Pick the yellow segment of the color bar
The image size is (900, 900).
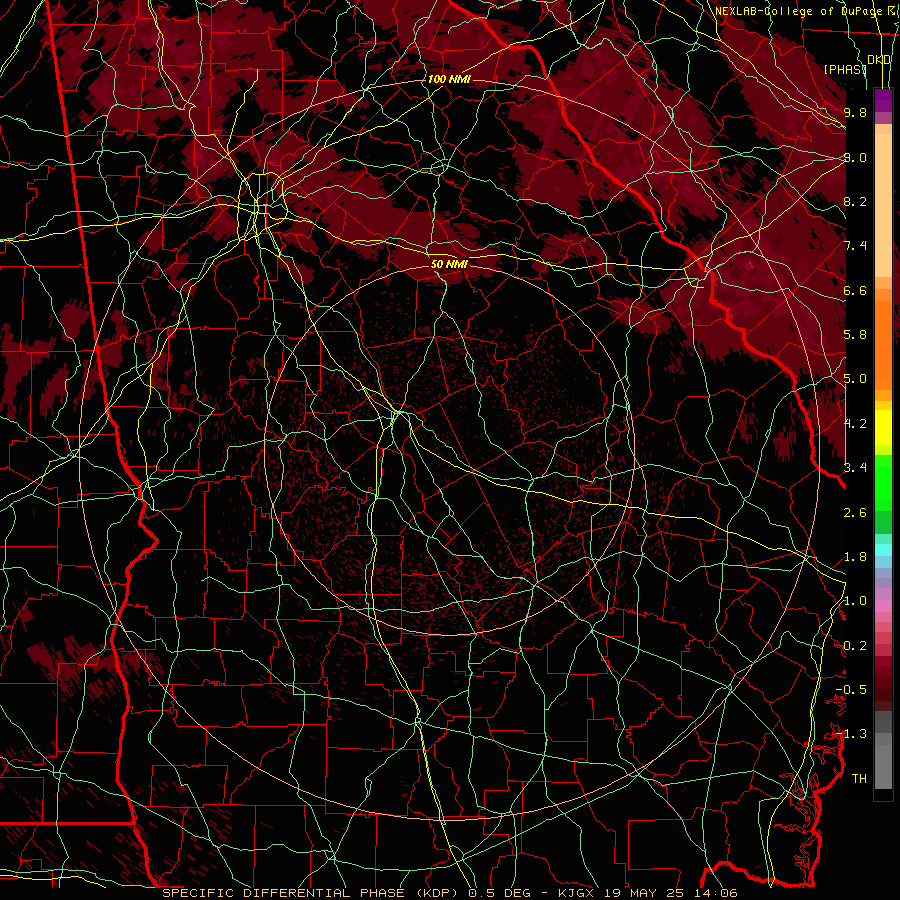point(883,428)
